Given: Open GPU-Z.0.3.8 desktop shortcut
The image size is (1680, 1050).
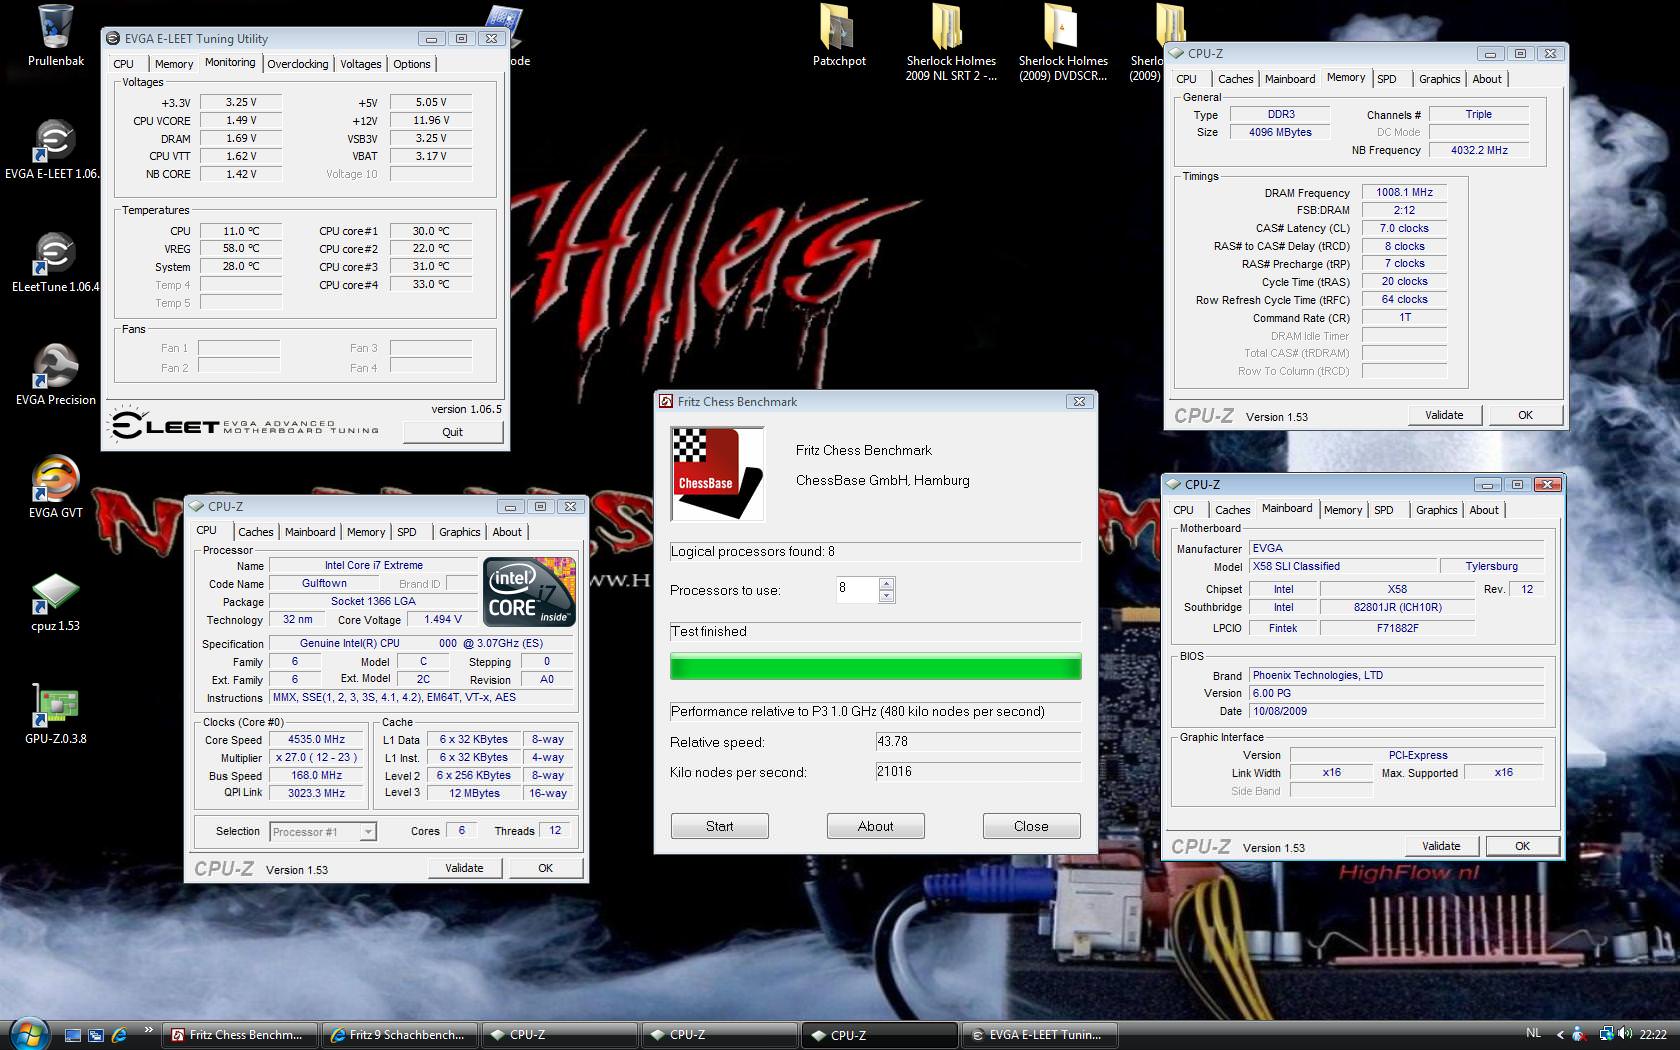Looking at the screenshot, I should click(x=55, y=714).
